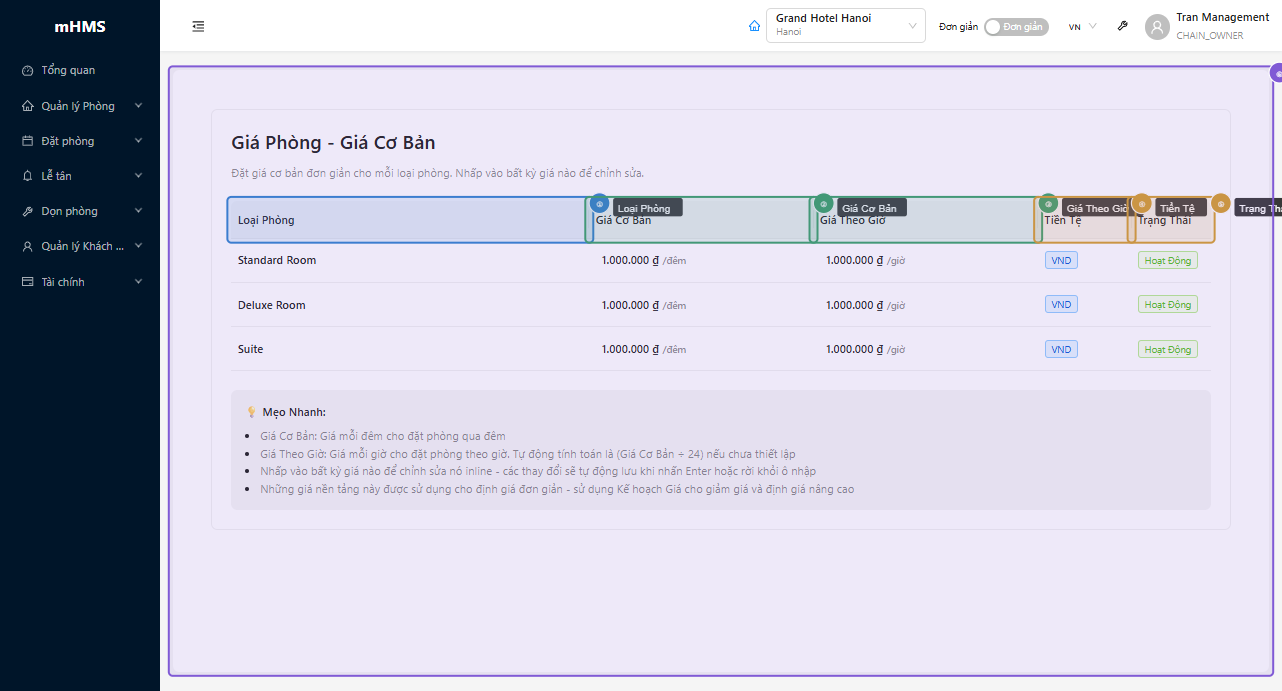Click the Suite row's Hoạt Động status tag

click(x=1167, y=349)
